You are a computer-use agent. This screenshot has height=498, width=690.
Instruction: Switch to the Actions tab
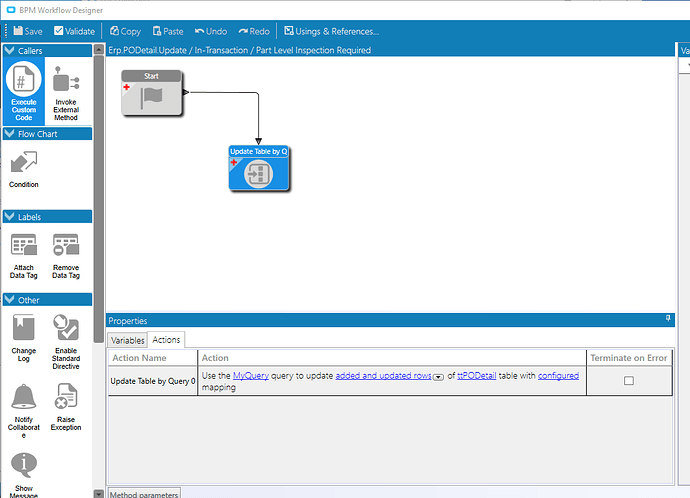(166, 340)
